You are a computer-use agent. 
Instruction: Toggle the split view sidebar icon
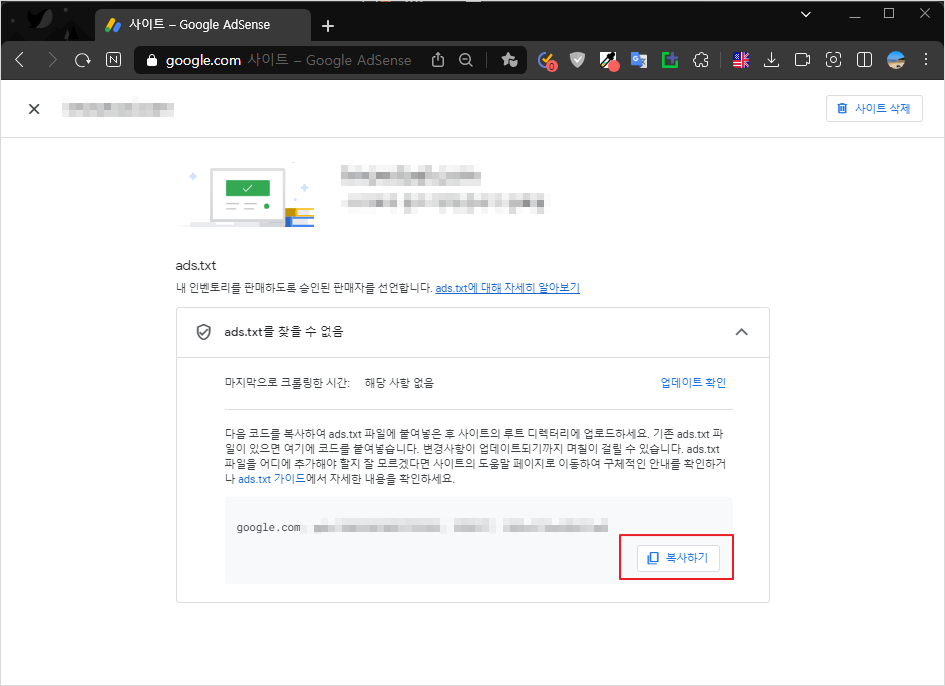point(864,60)
